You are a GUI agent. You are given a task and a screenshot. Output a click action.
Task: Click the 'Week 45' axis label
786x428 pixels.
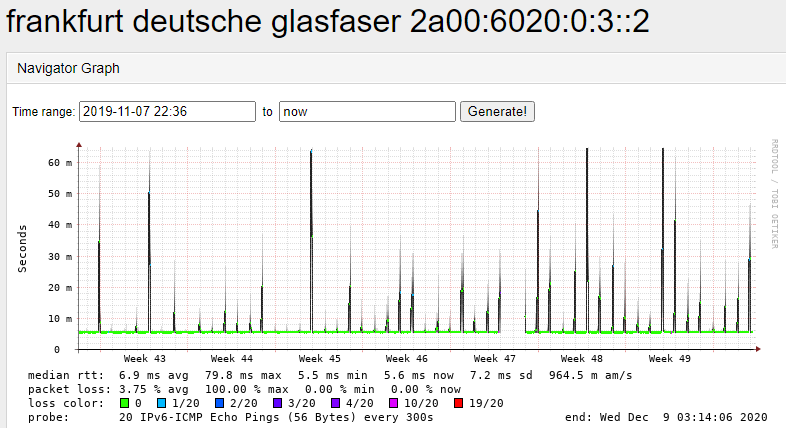(319, 359)
